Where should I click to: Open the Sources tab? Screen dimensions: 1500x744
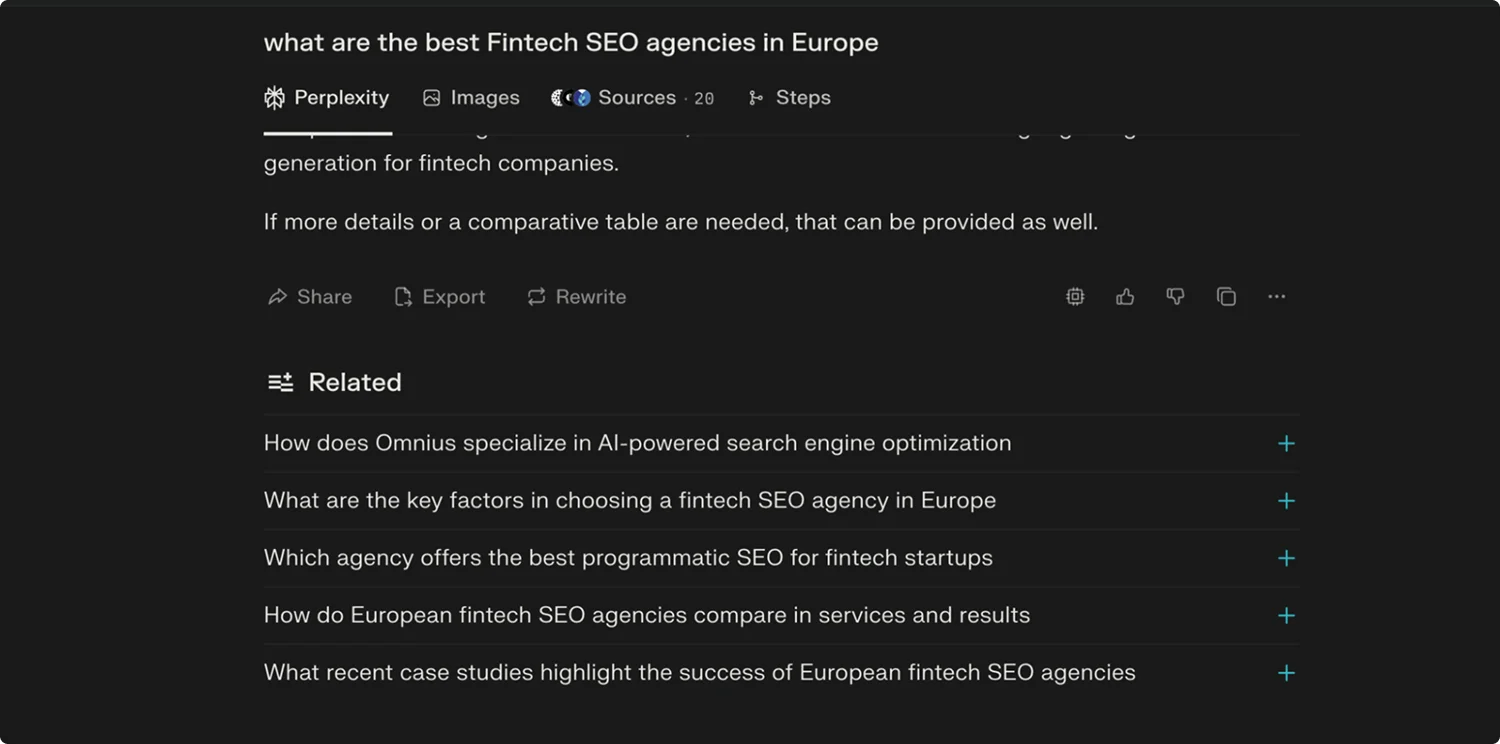[633, 98]
